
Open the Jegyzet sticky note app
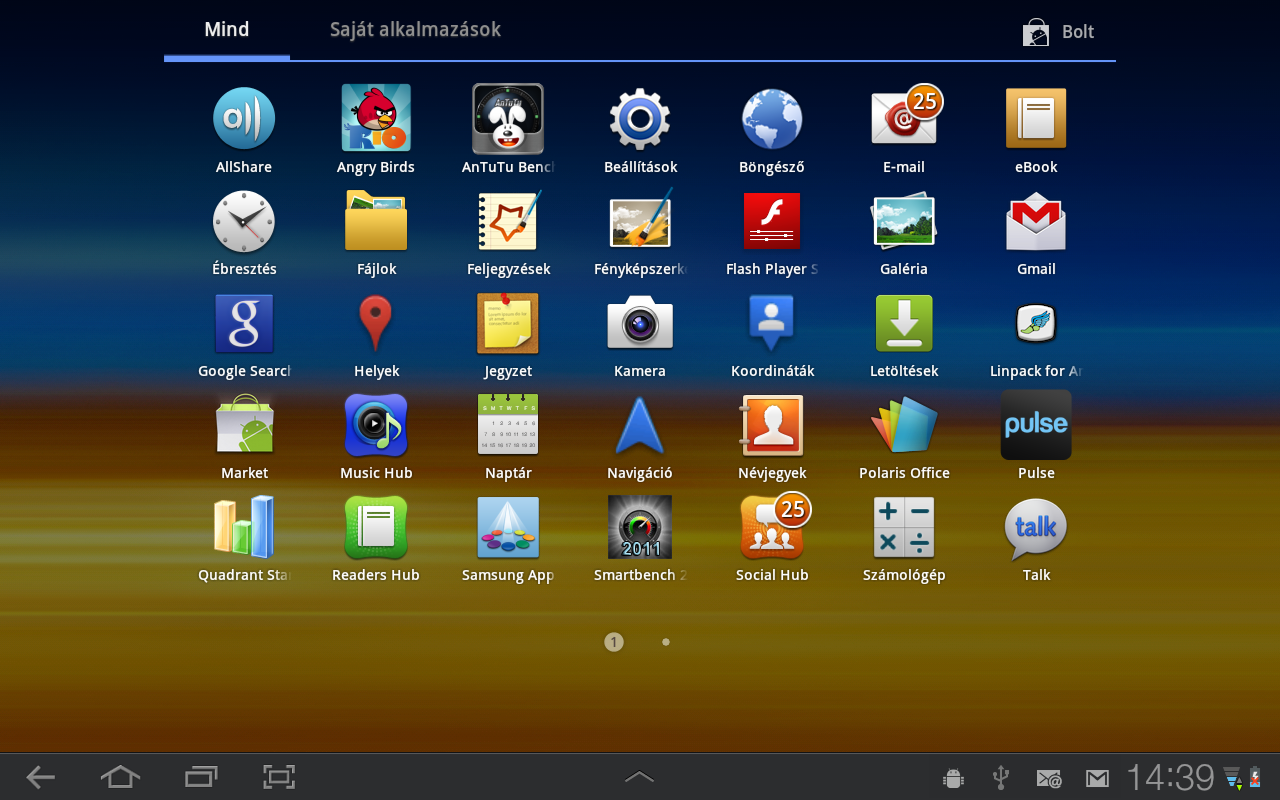(x=508, y=323)
